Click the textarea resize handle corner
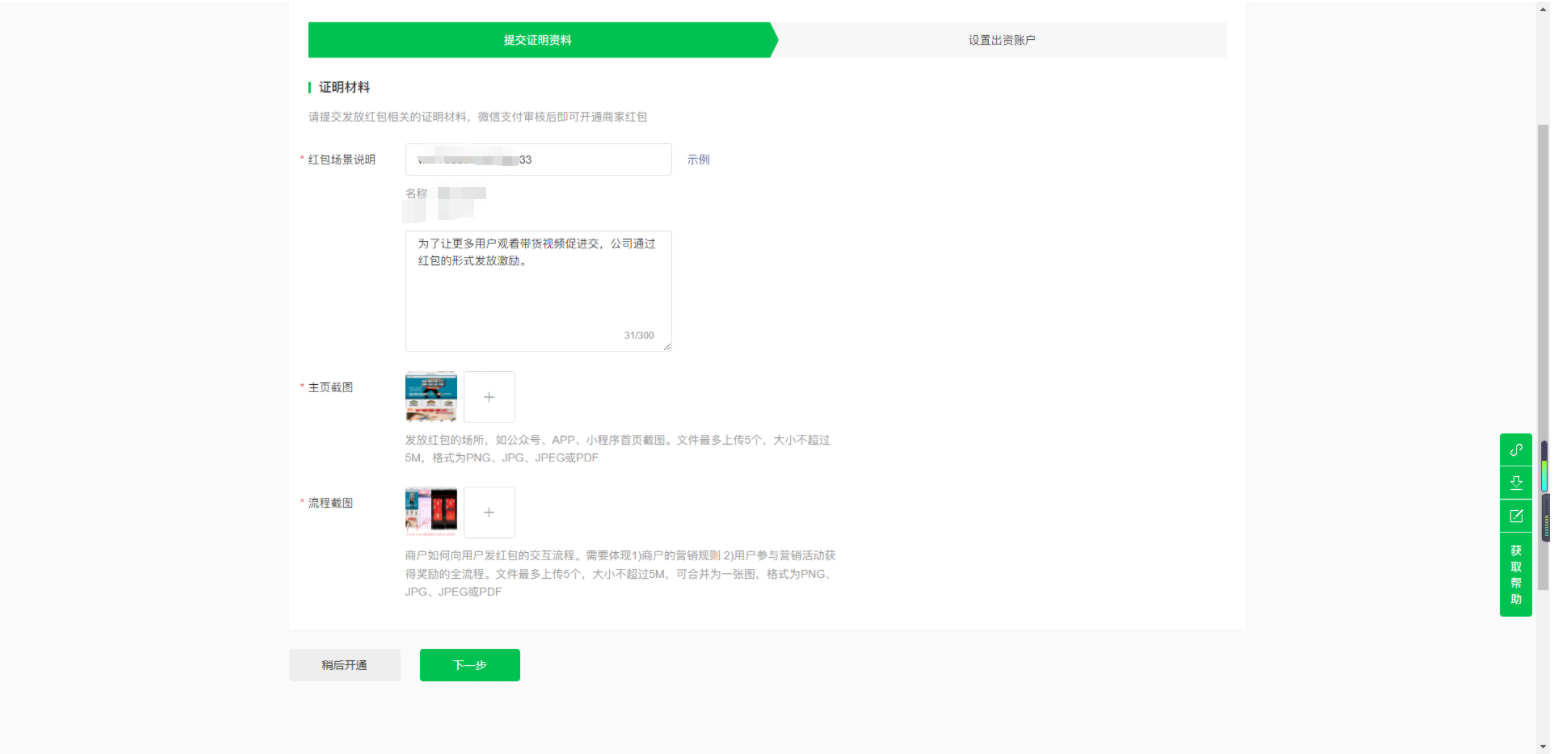 coord(667,347)
